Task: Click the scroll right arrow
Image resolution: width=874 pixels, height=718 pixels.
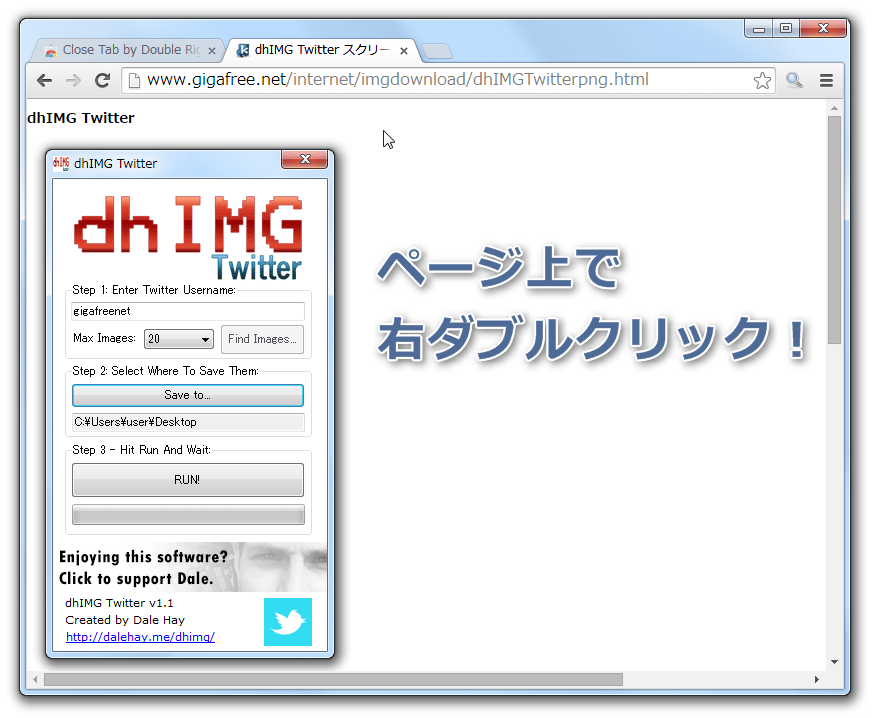Action: pos(817,680)
